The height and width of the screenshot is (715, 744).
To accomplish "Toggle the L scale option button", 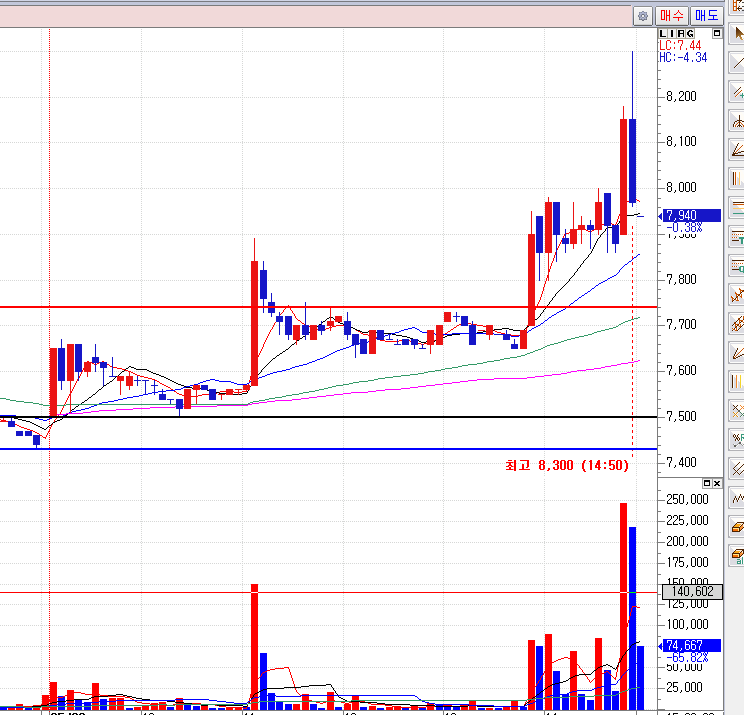I will [x=663, y=34].
